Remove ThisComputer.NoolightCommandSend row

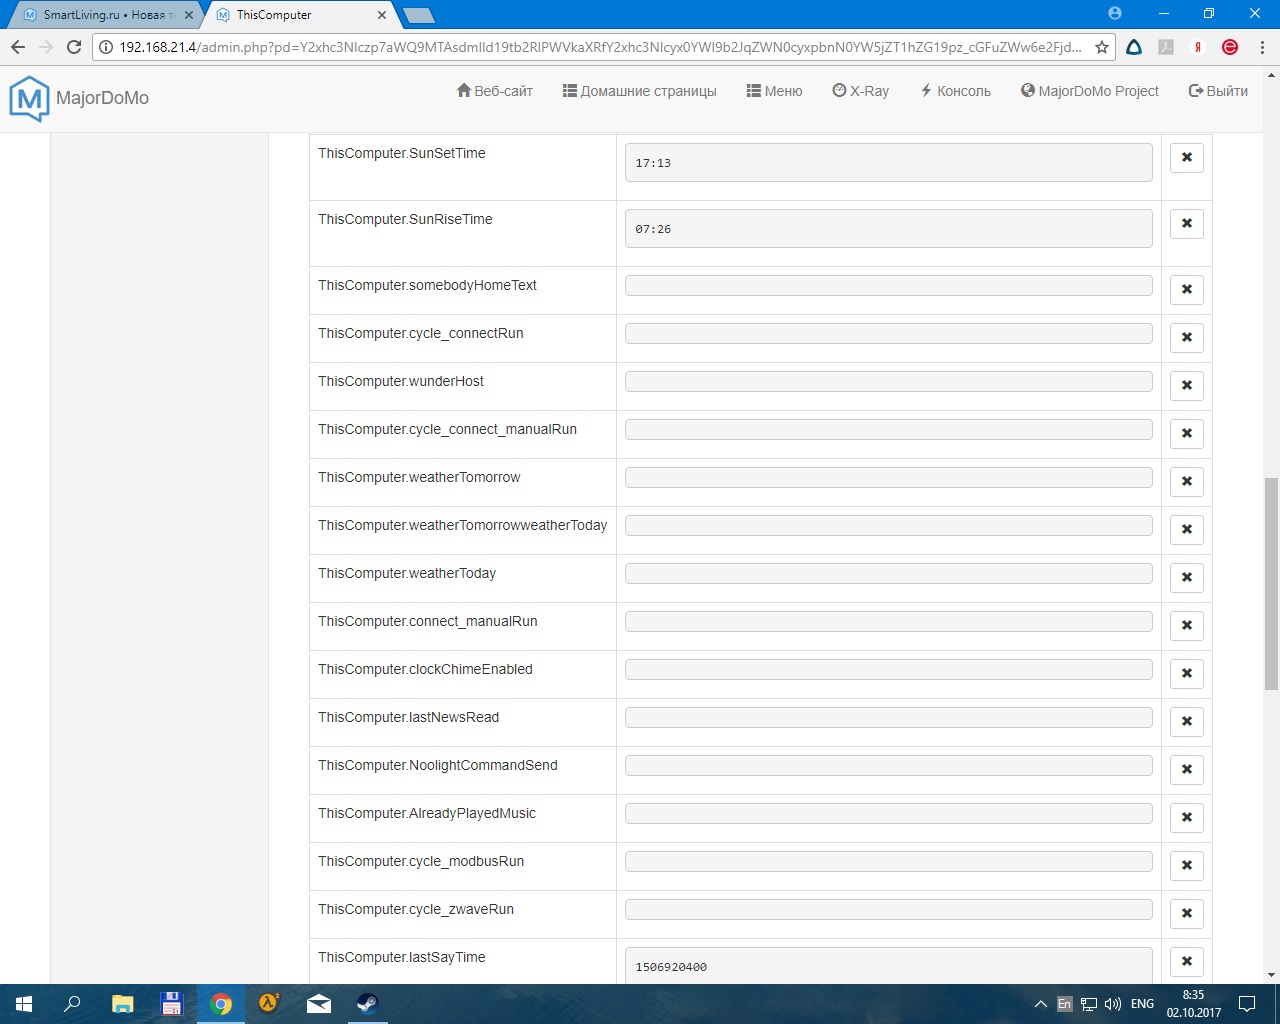point(1186,769)
